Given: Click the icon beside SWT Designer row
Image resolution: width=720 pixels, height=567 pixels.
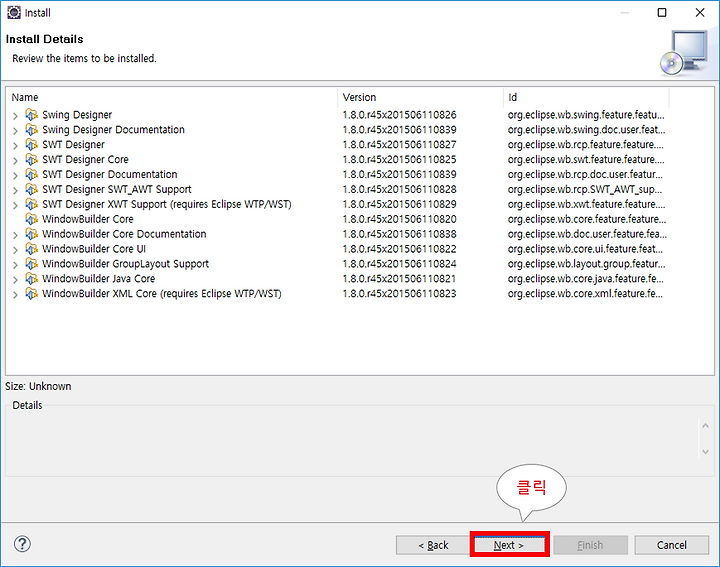Looking at the screenshot, I should tap(32, 144).
